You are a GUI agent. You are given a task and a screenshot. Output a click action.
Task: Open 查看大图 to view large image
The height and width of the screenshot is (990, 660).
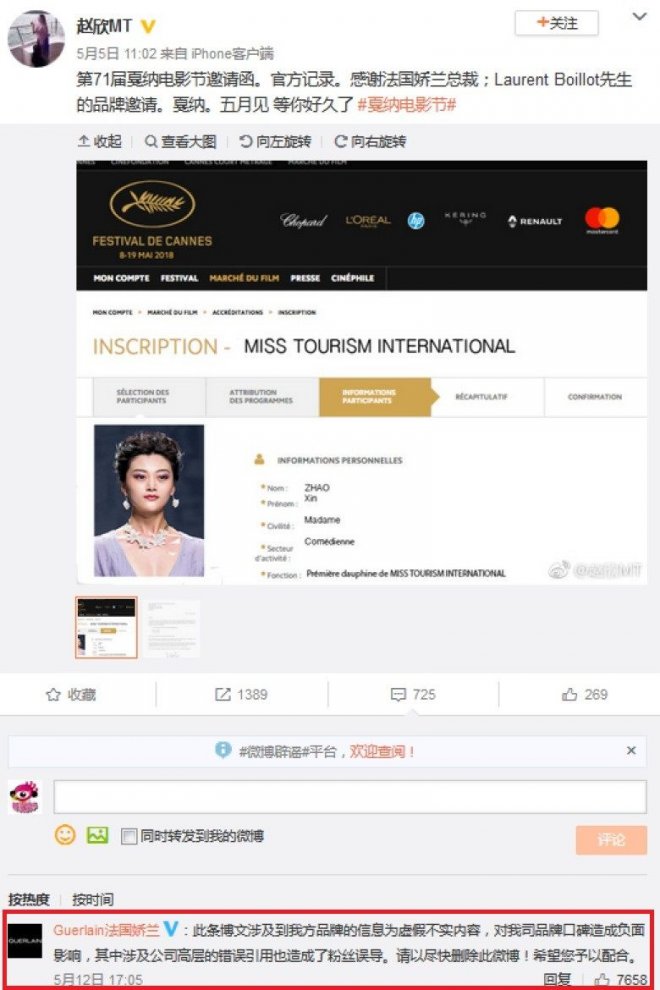[x=180, y=142]
